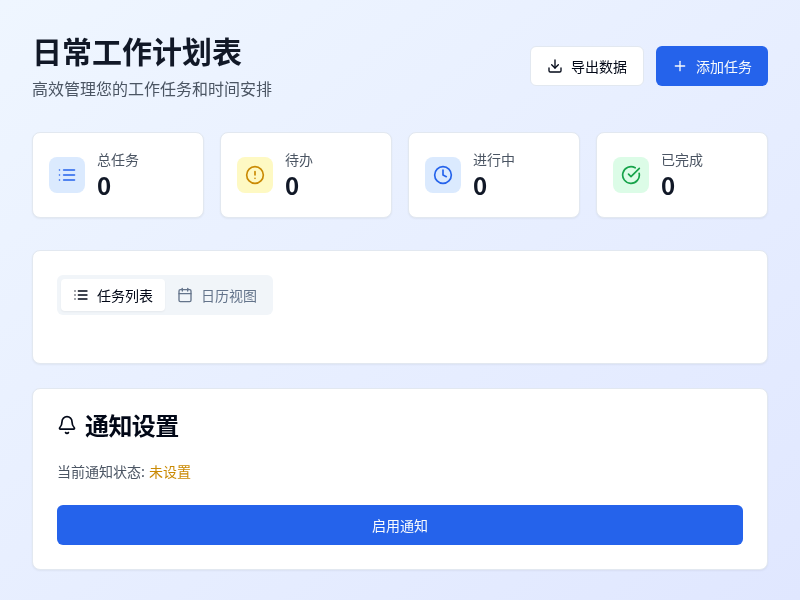The image size is (800, 600).
Task: Click the 日常工作计划表 heading
Action: click(x=137, y=53)
